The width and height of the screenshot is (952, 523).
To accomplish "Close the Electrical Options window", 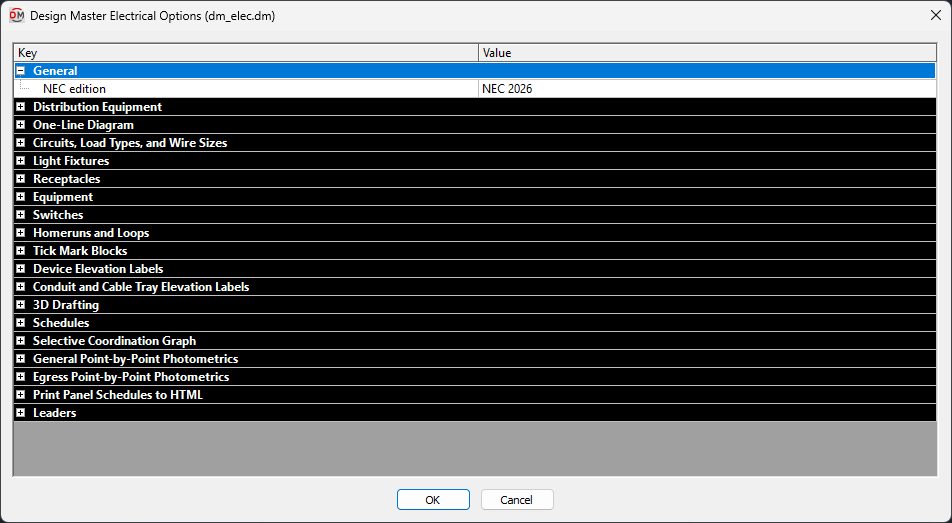I will point(936,16).
